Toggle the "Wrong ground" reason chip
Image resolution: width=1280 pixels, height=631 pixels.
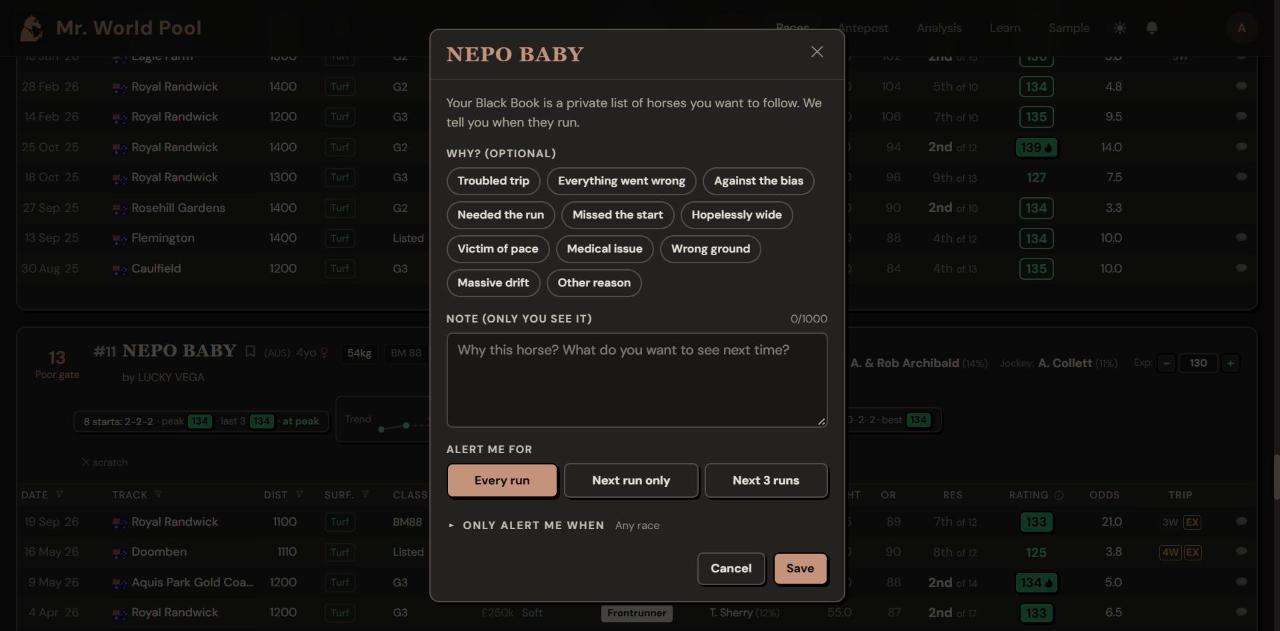coord(711,249)
